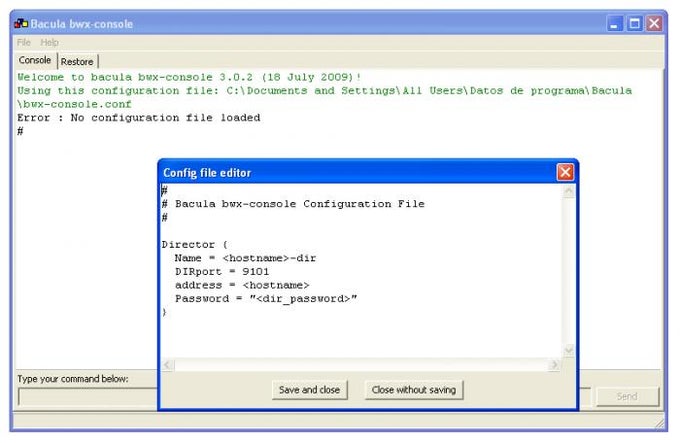Close the Config file editor dialog
The height and width of the screenshot is (443, 680).
click(565, 172)
